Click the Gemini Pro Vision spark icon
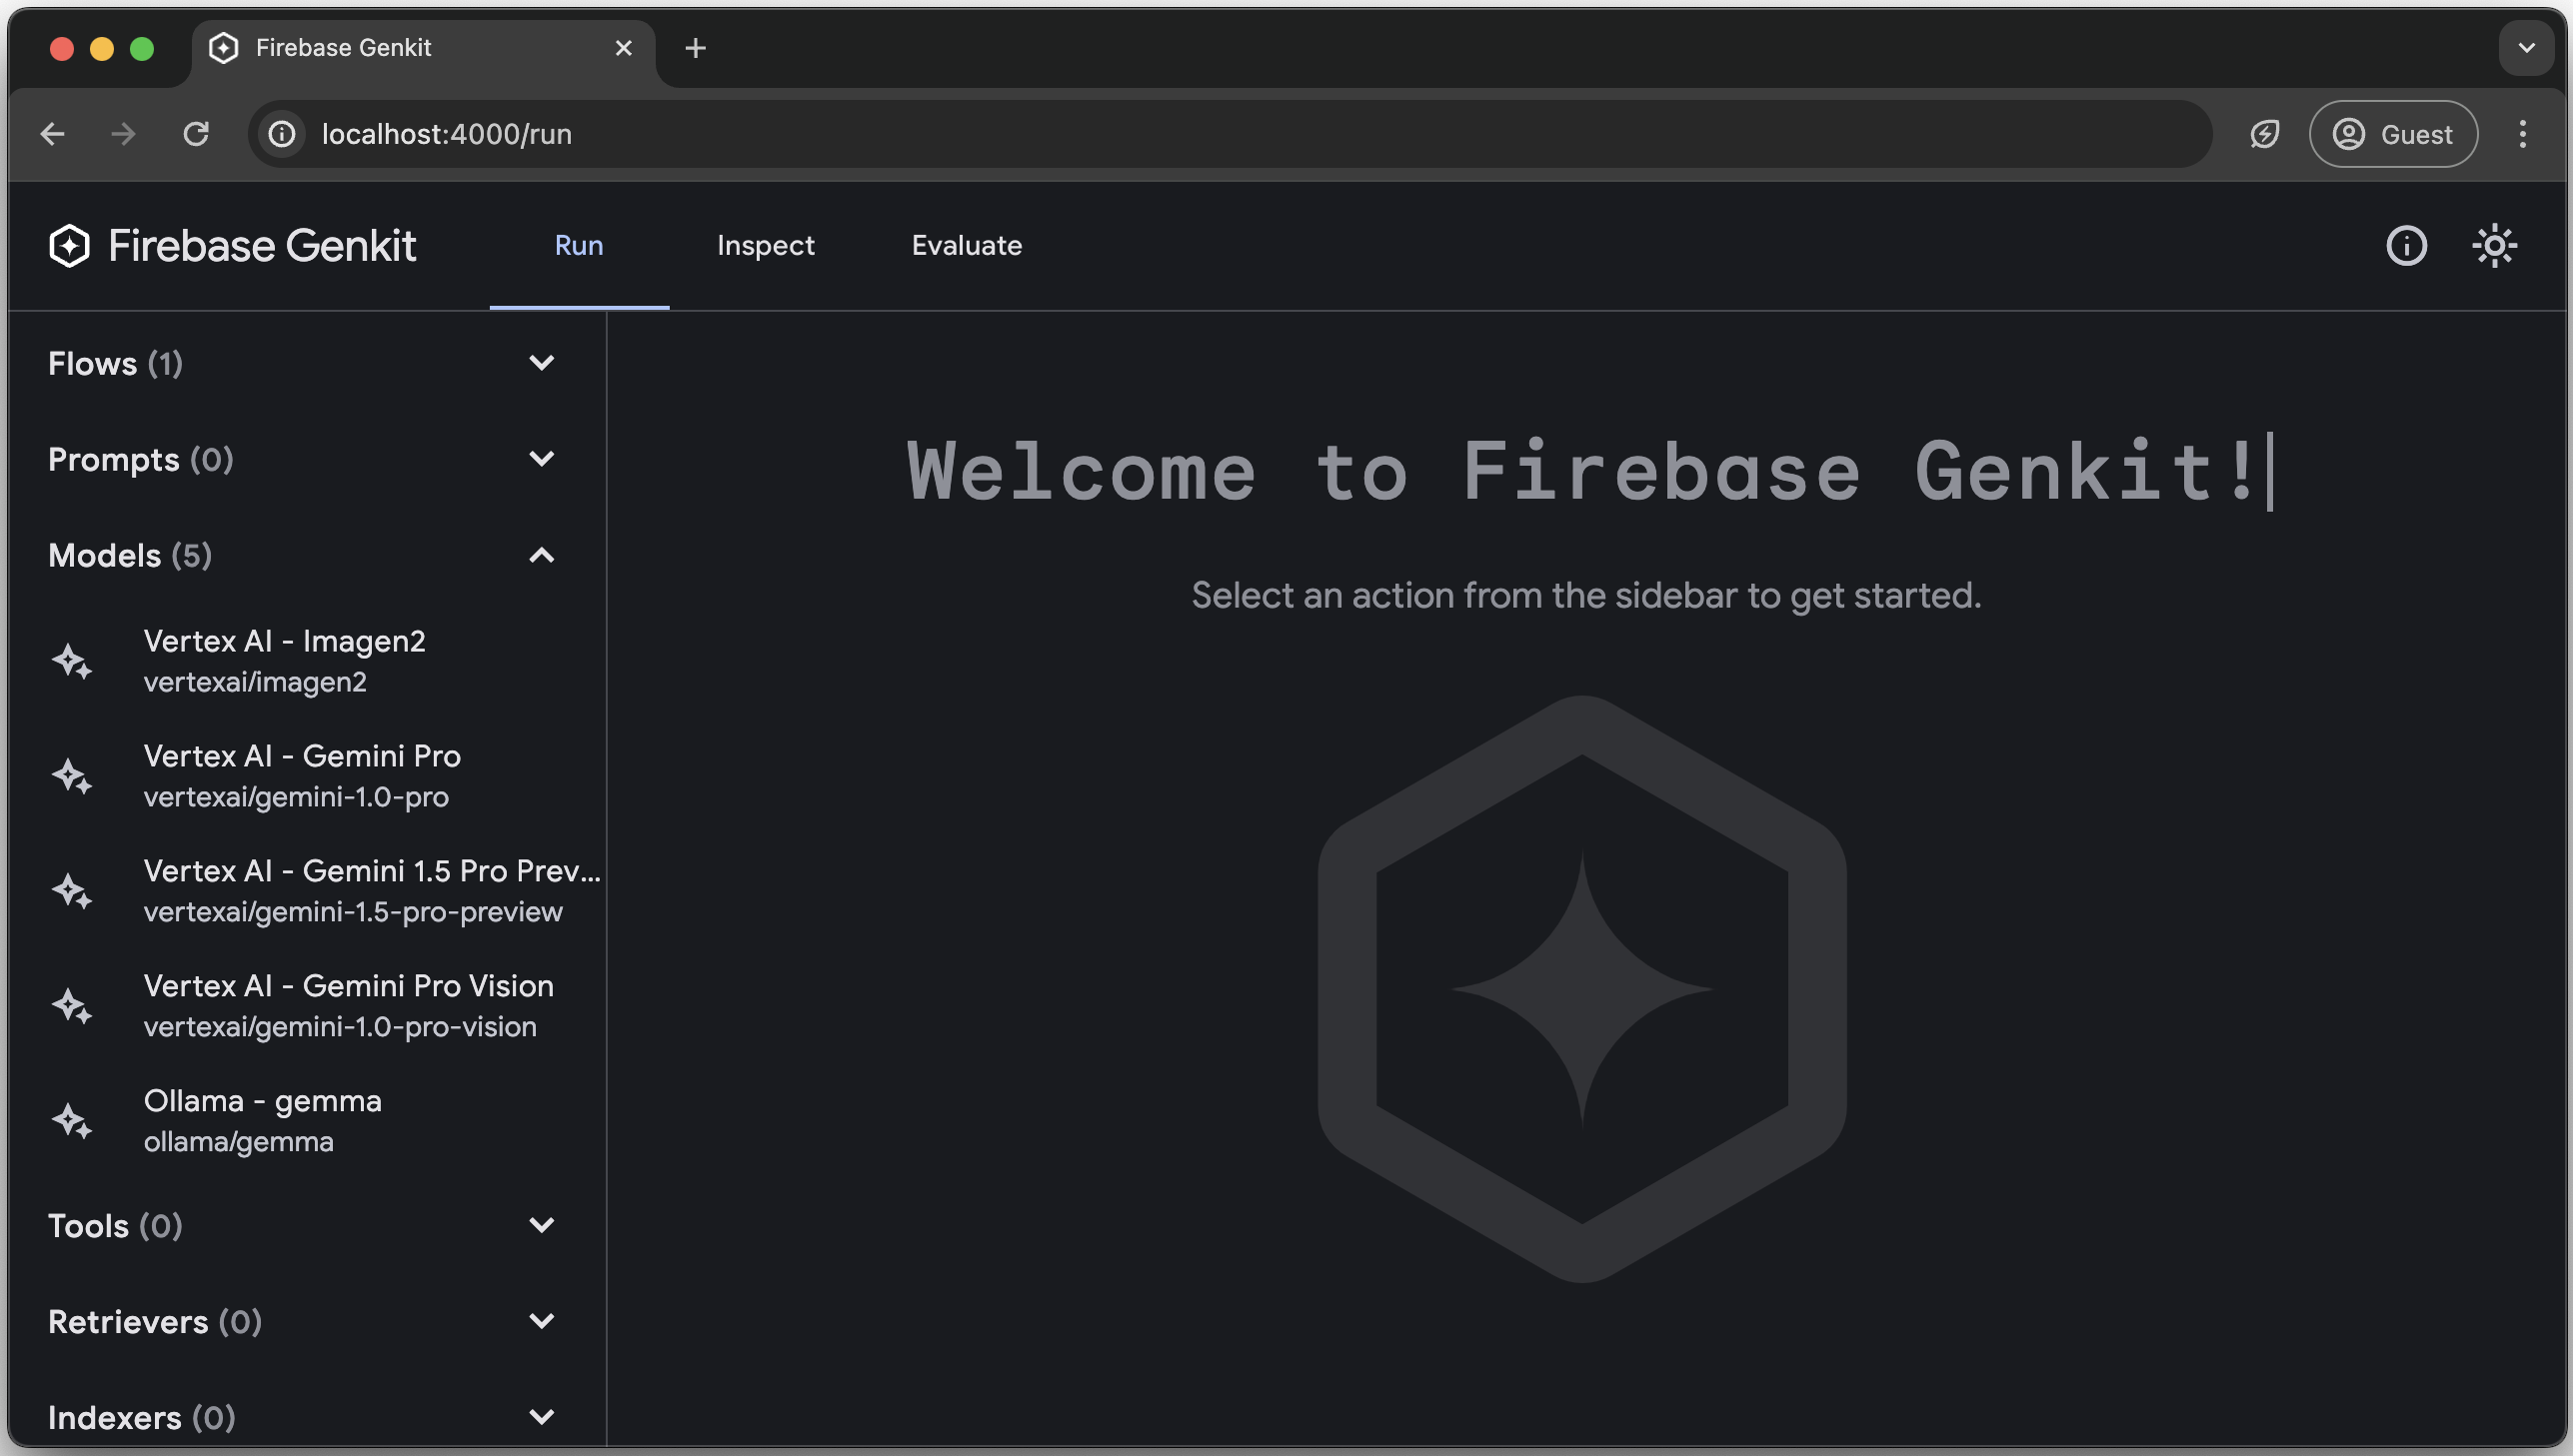The width and height of the screenshot is (2573, 1456). pyautogui.click(x=72, y=1005)
